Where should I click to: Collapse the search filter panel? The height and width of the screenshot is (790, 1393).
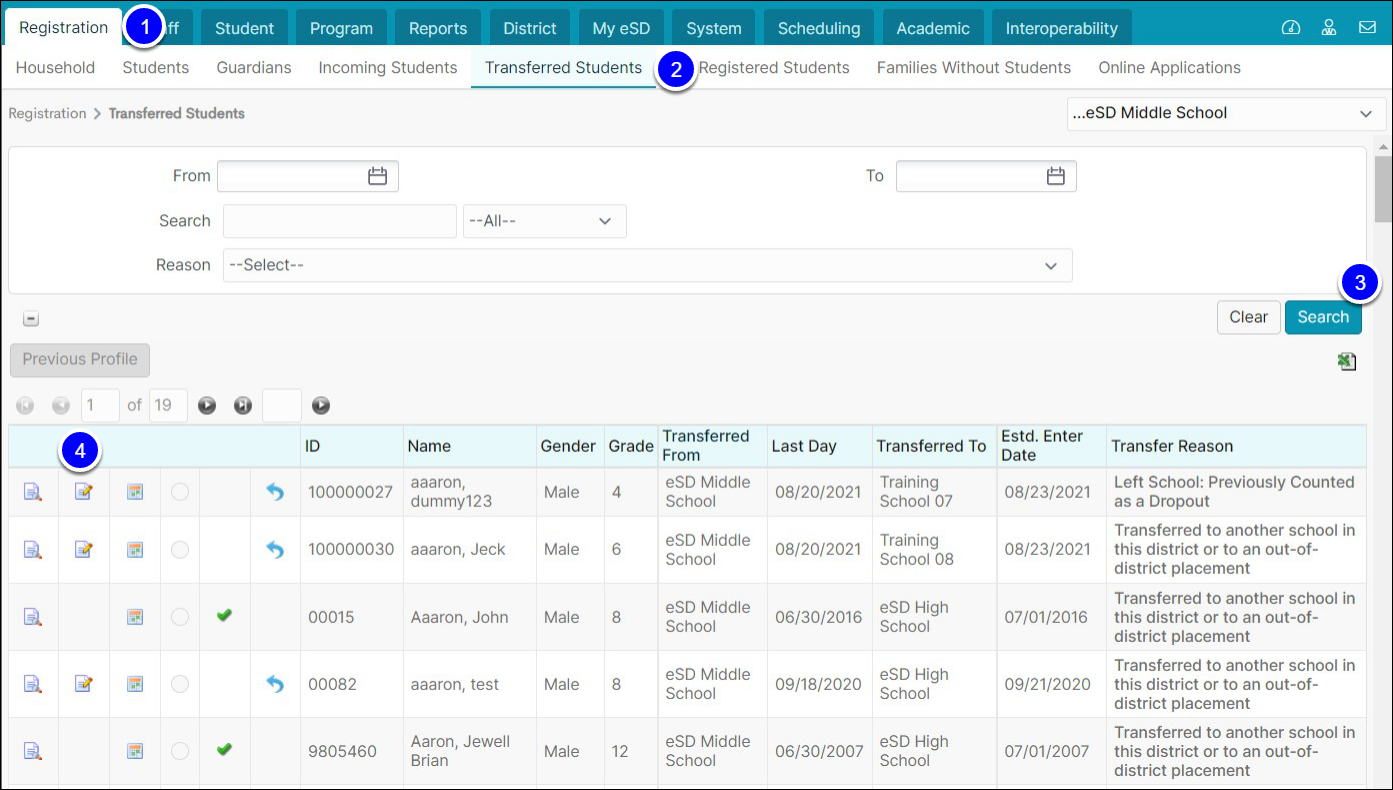click(x=31, y=319)
